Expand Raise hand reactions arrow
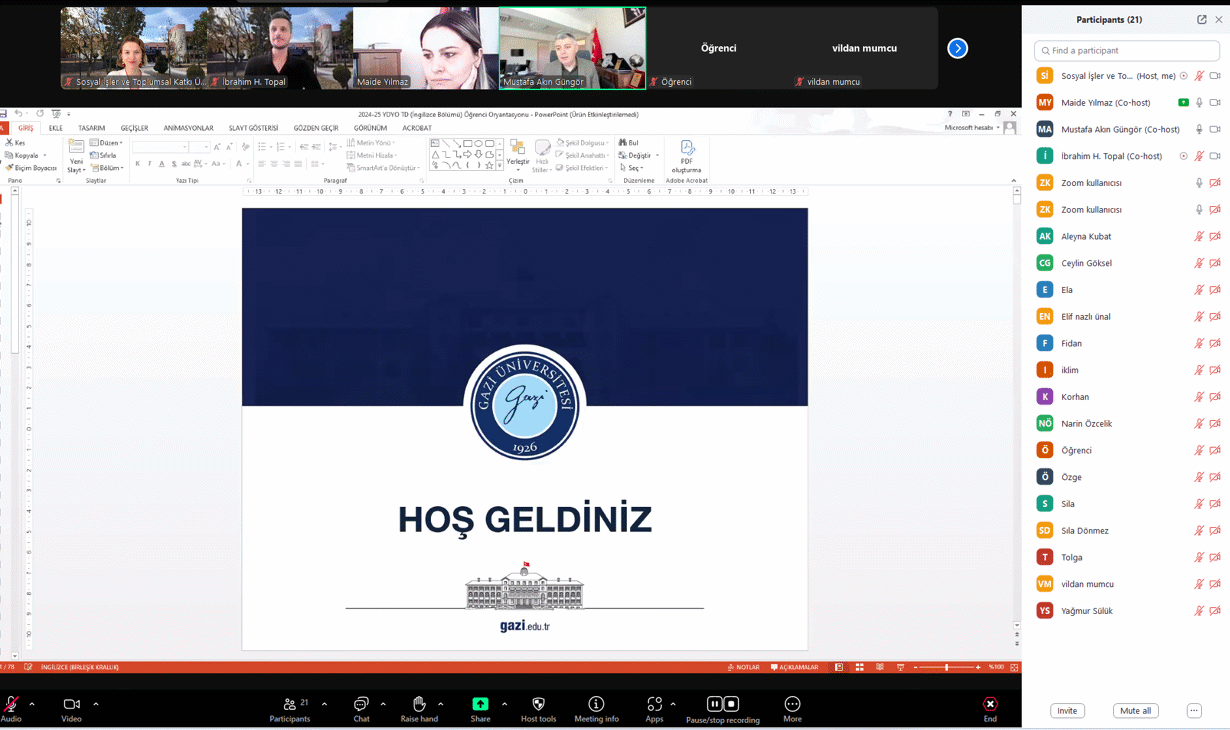The height and width of the screenshot is (730, 1230). tap(441, 704)
